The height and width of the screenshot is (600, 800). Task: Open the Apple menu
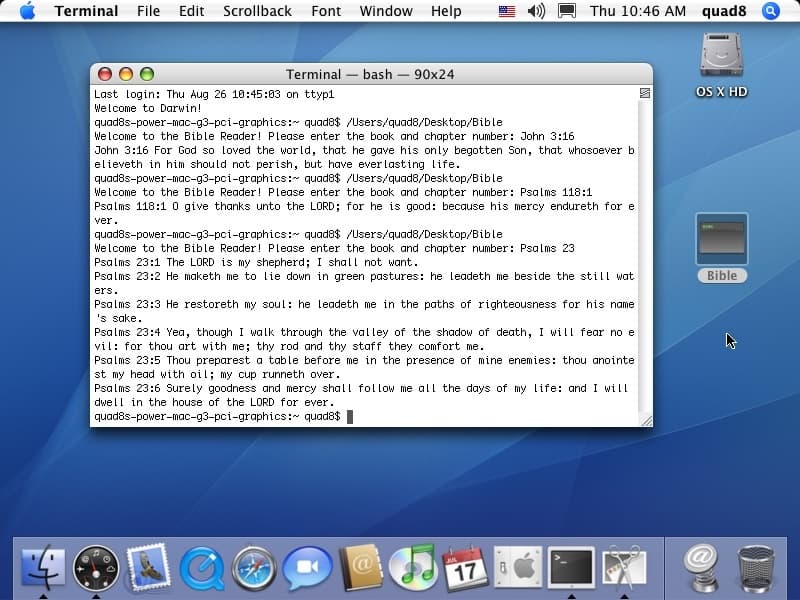point(28,11)
